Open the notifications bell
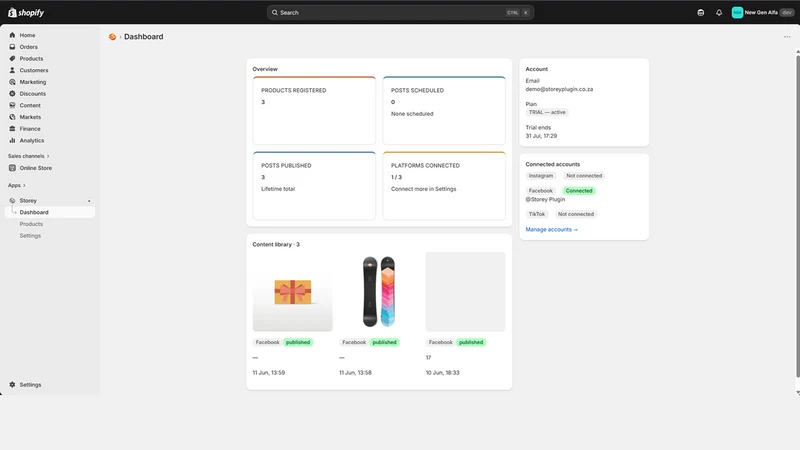The image size is (800, 450). click(x=719, y=13)
